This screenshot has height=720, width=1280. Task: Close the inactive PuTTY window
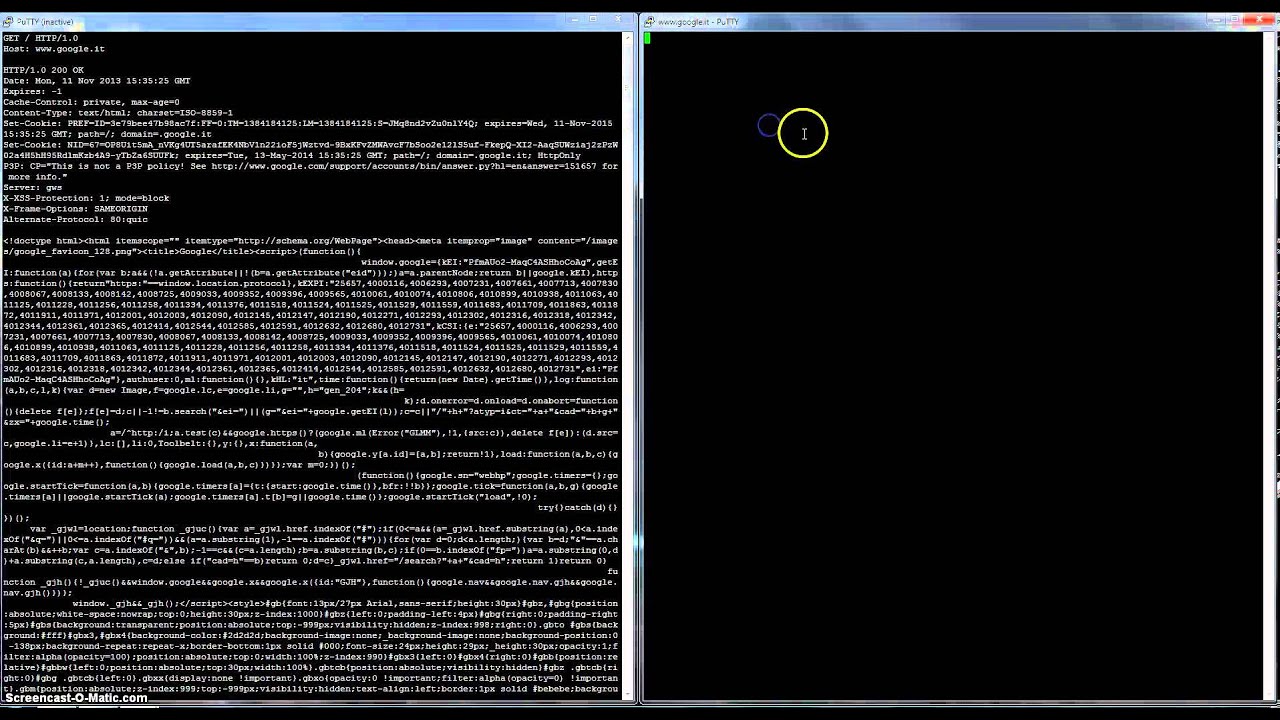[x=616, y=20]
